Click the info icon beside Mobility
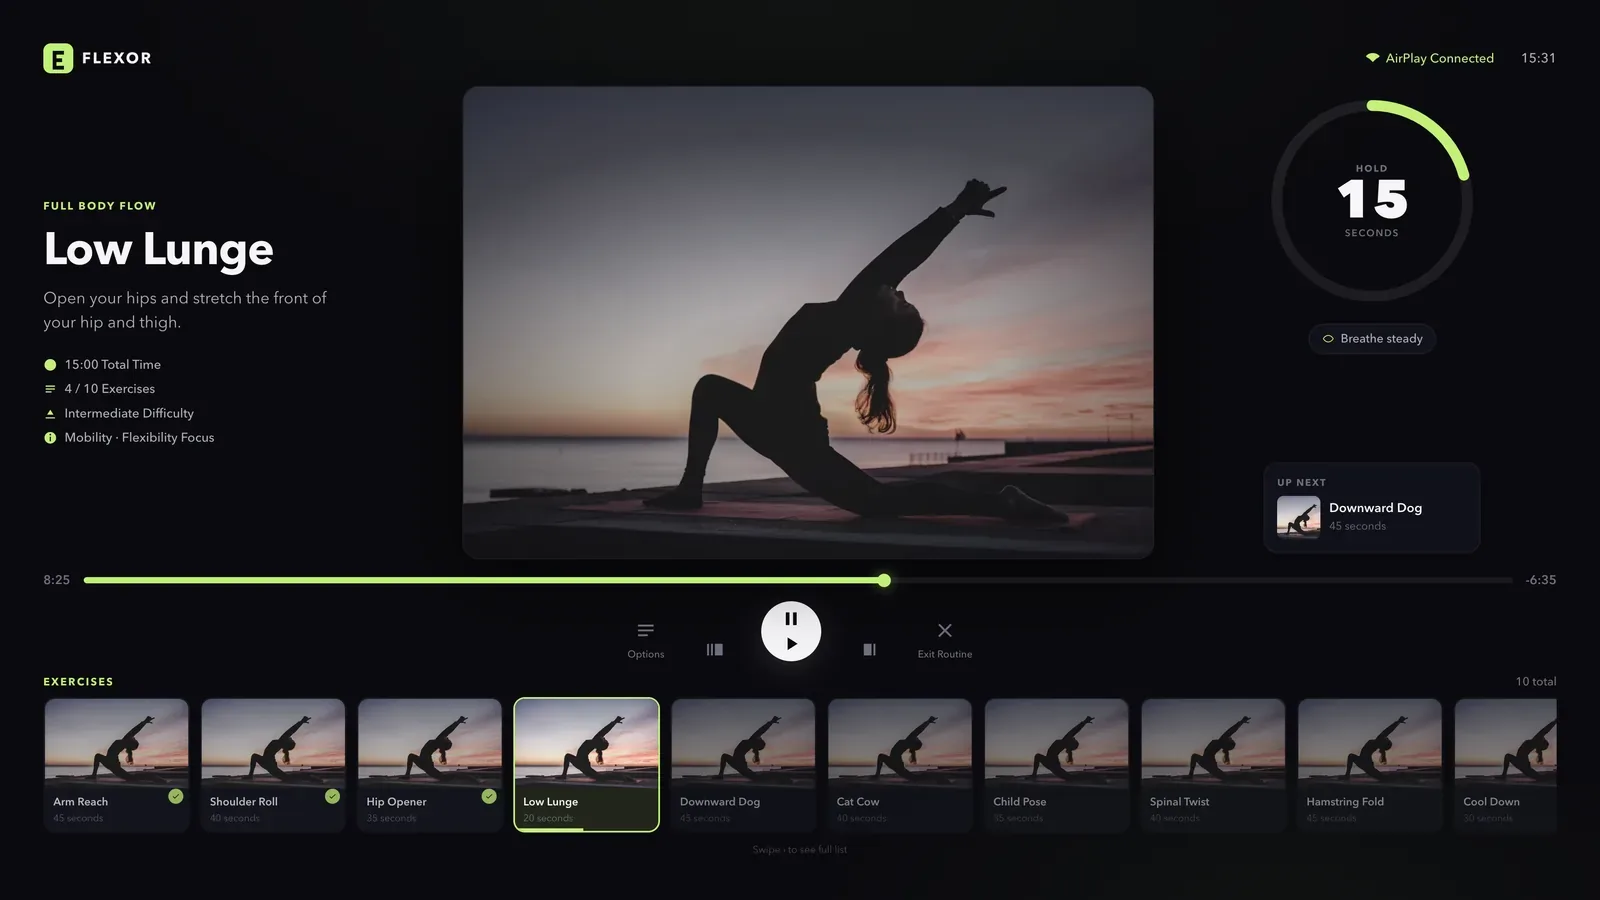Image resolution: width=1600 pixels, height=900 pixels. (x=50, y=438)
